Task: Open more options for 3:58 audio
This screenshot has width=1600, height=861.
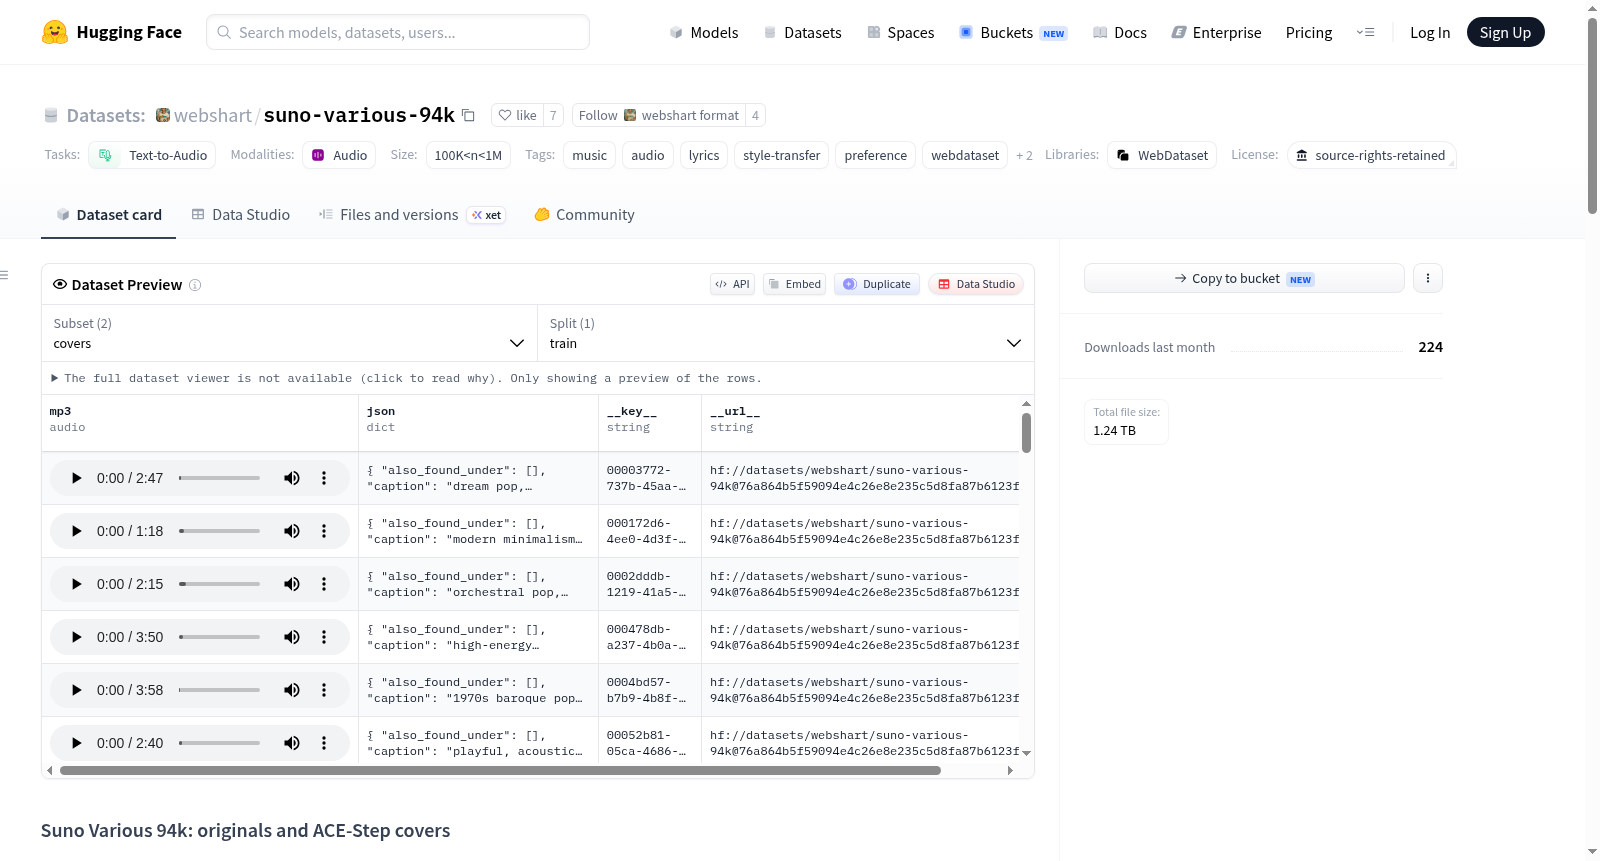Action: [324, 690]
